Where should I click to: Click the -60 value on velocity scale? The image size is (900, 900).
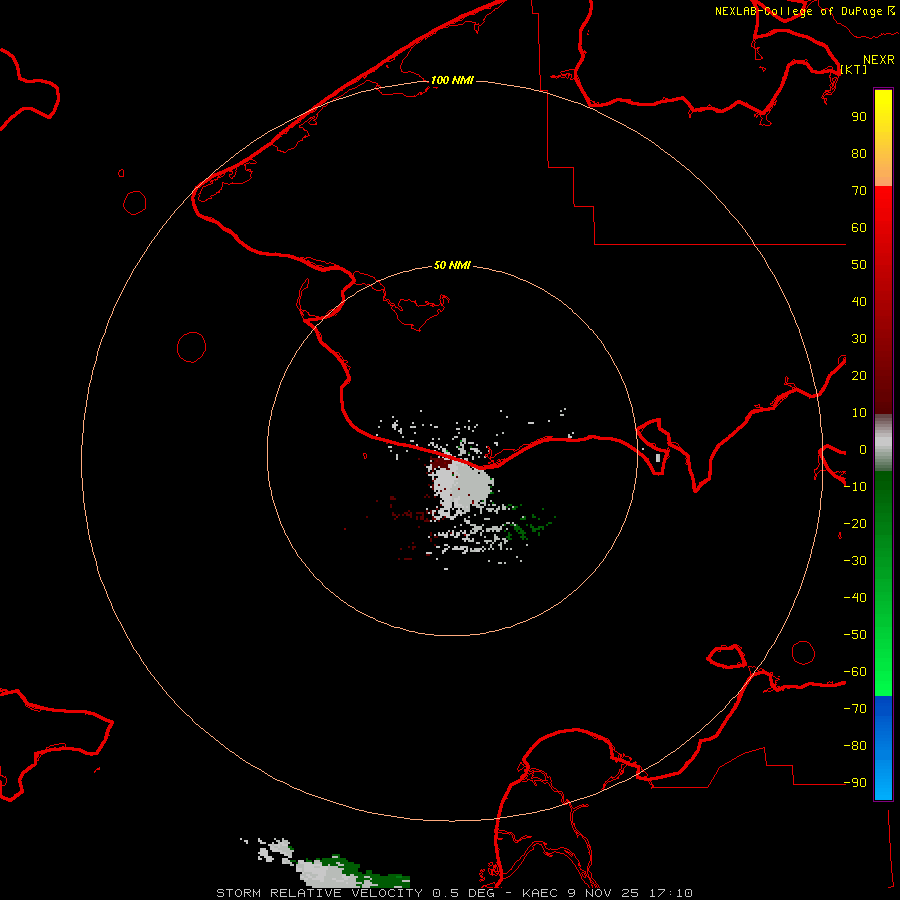click(x=855, y=672)
